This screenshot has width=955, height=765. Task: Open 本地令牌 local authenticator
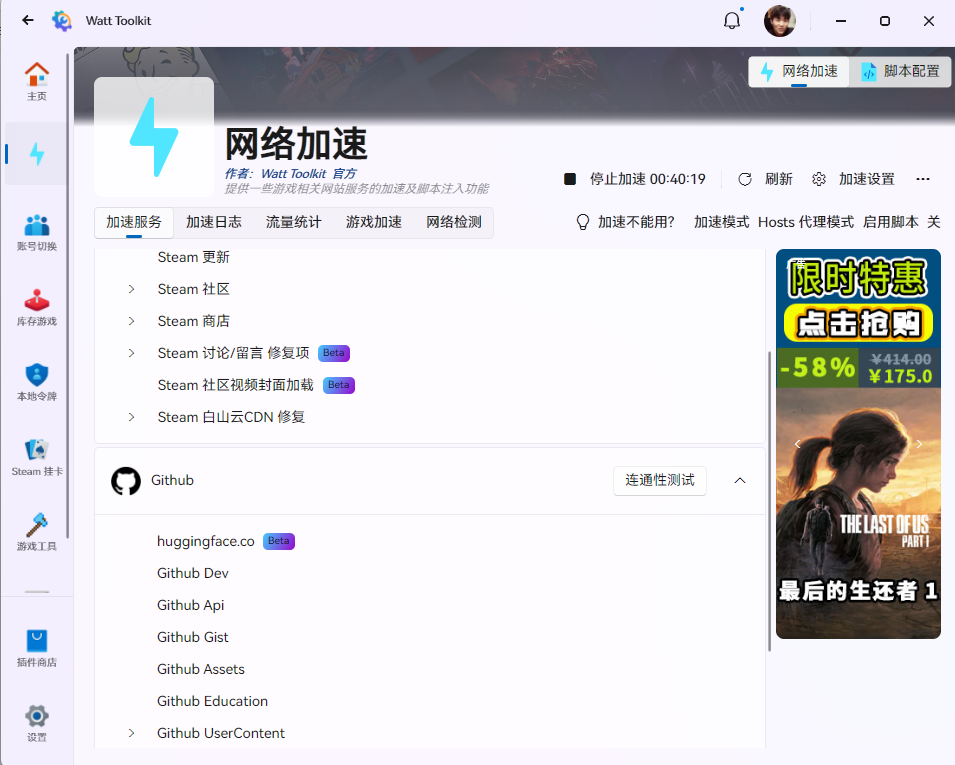pos(37,382)
